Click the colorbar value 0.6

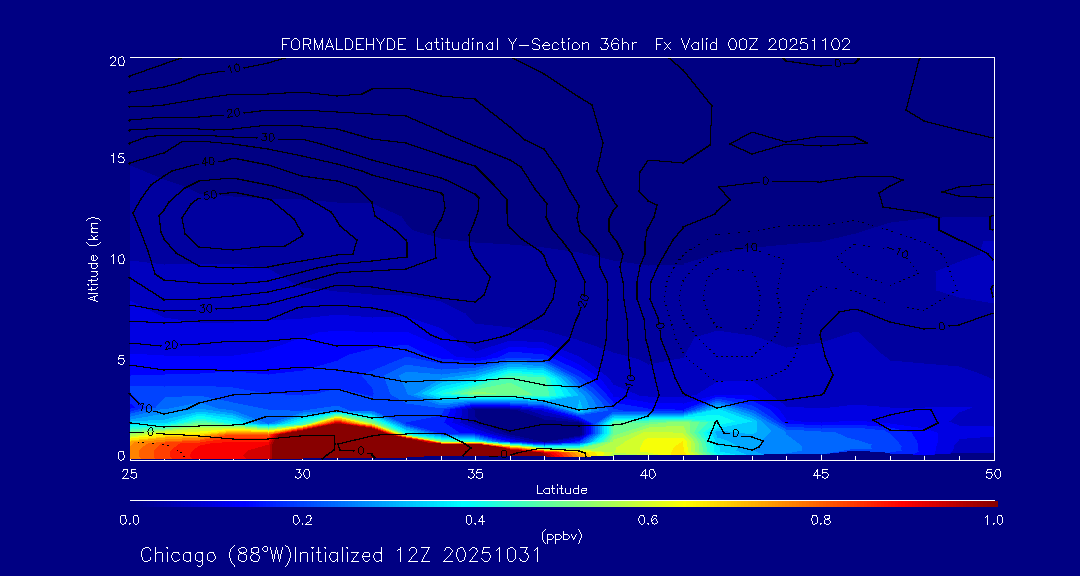pos(648,520)
